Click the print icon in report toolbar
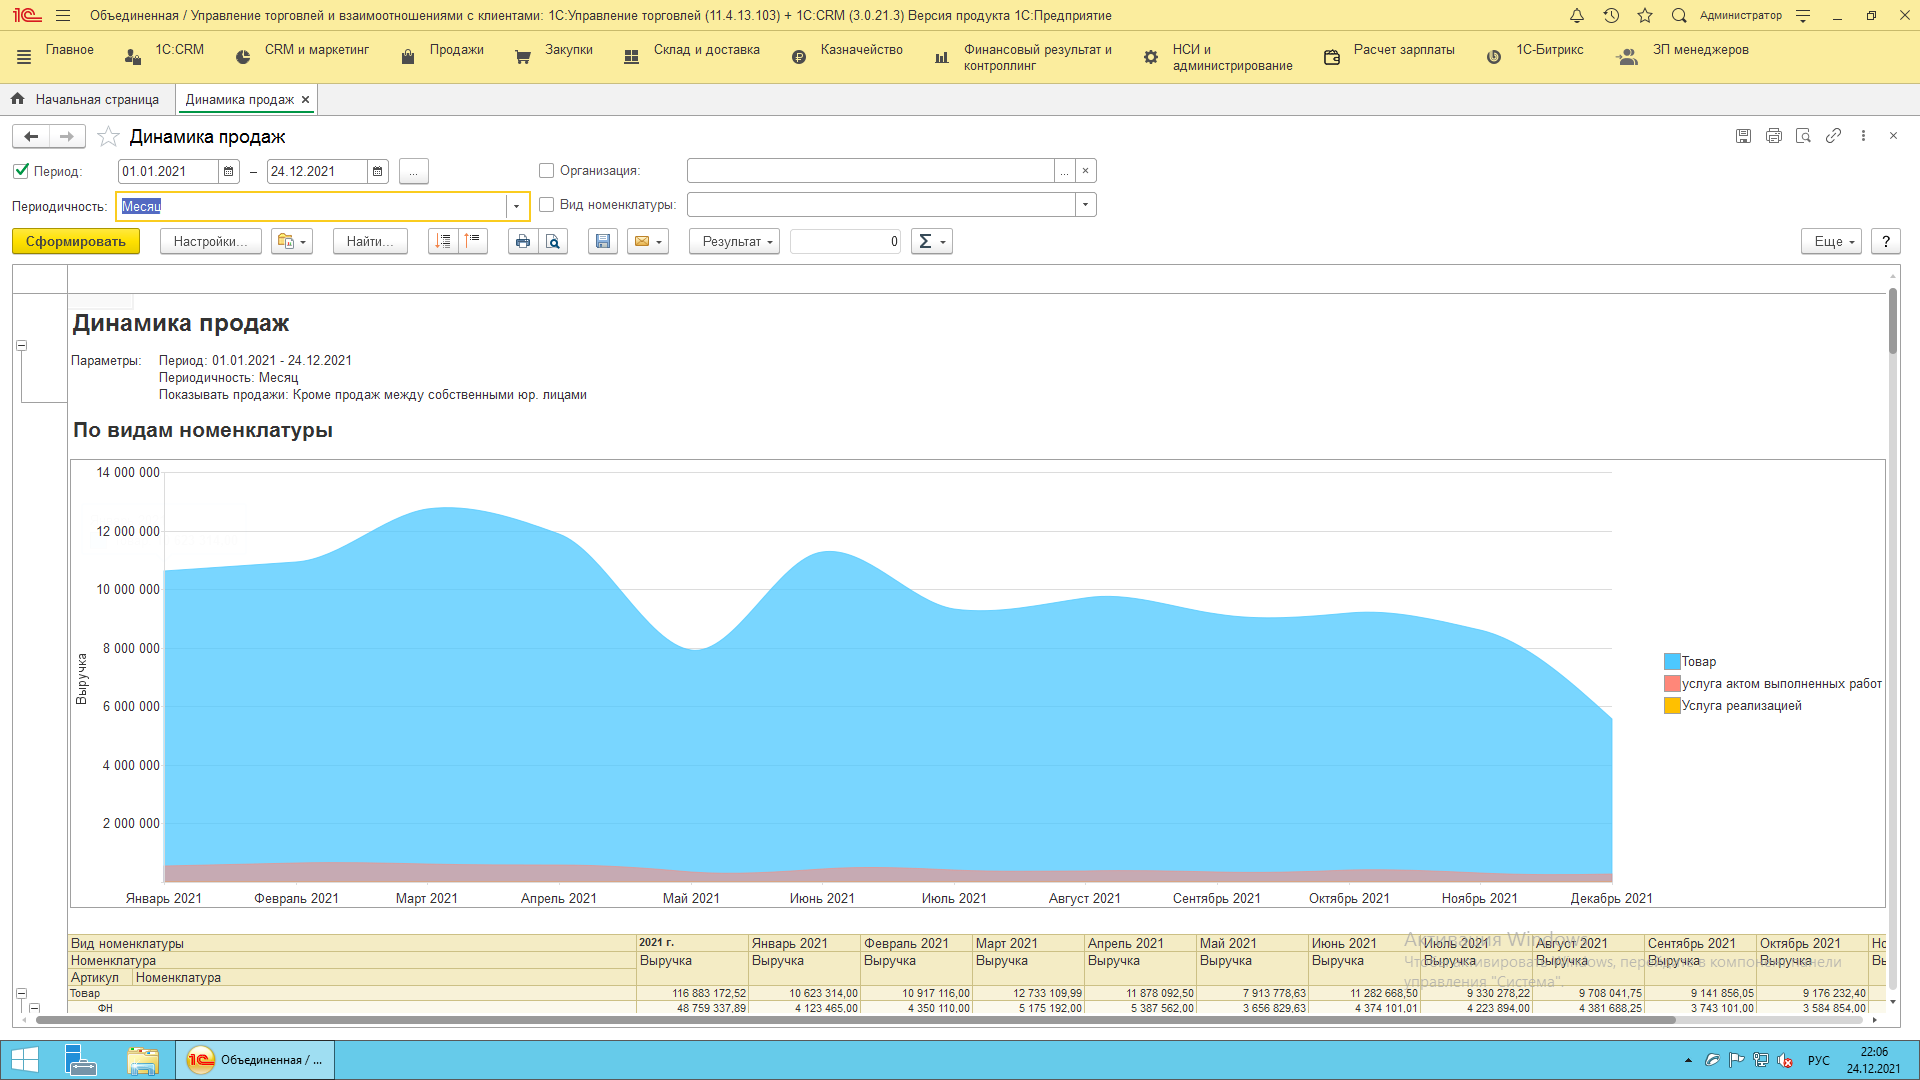 click(x=522, y=241)
